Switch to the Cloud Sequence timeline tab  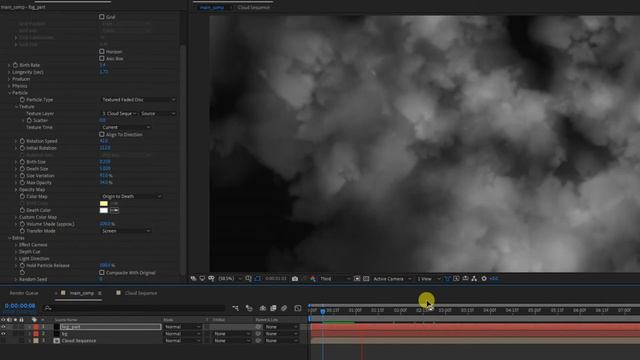coord(141,293)
